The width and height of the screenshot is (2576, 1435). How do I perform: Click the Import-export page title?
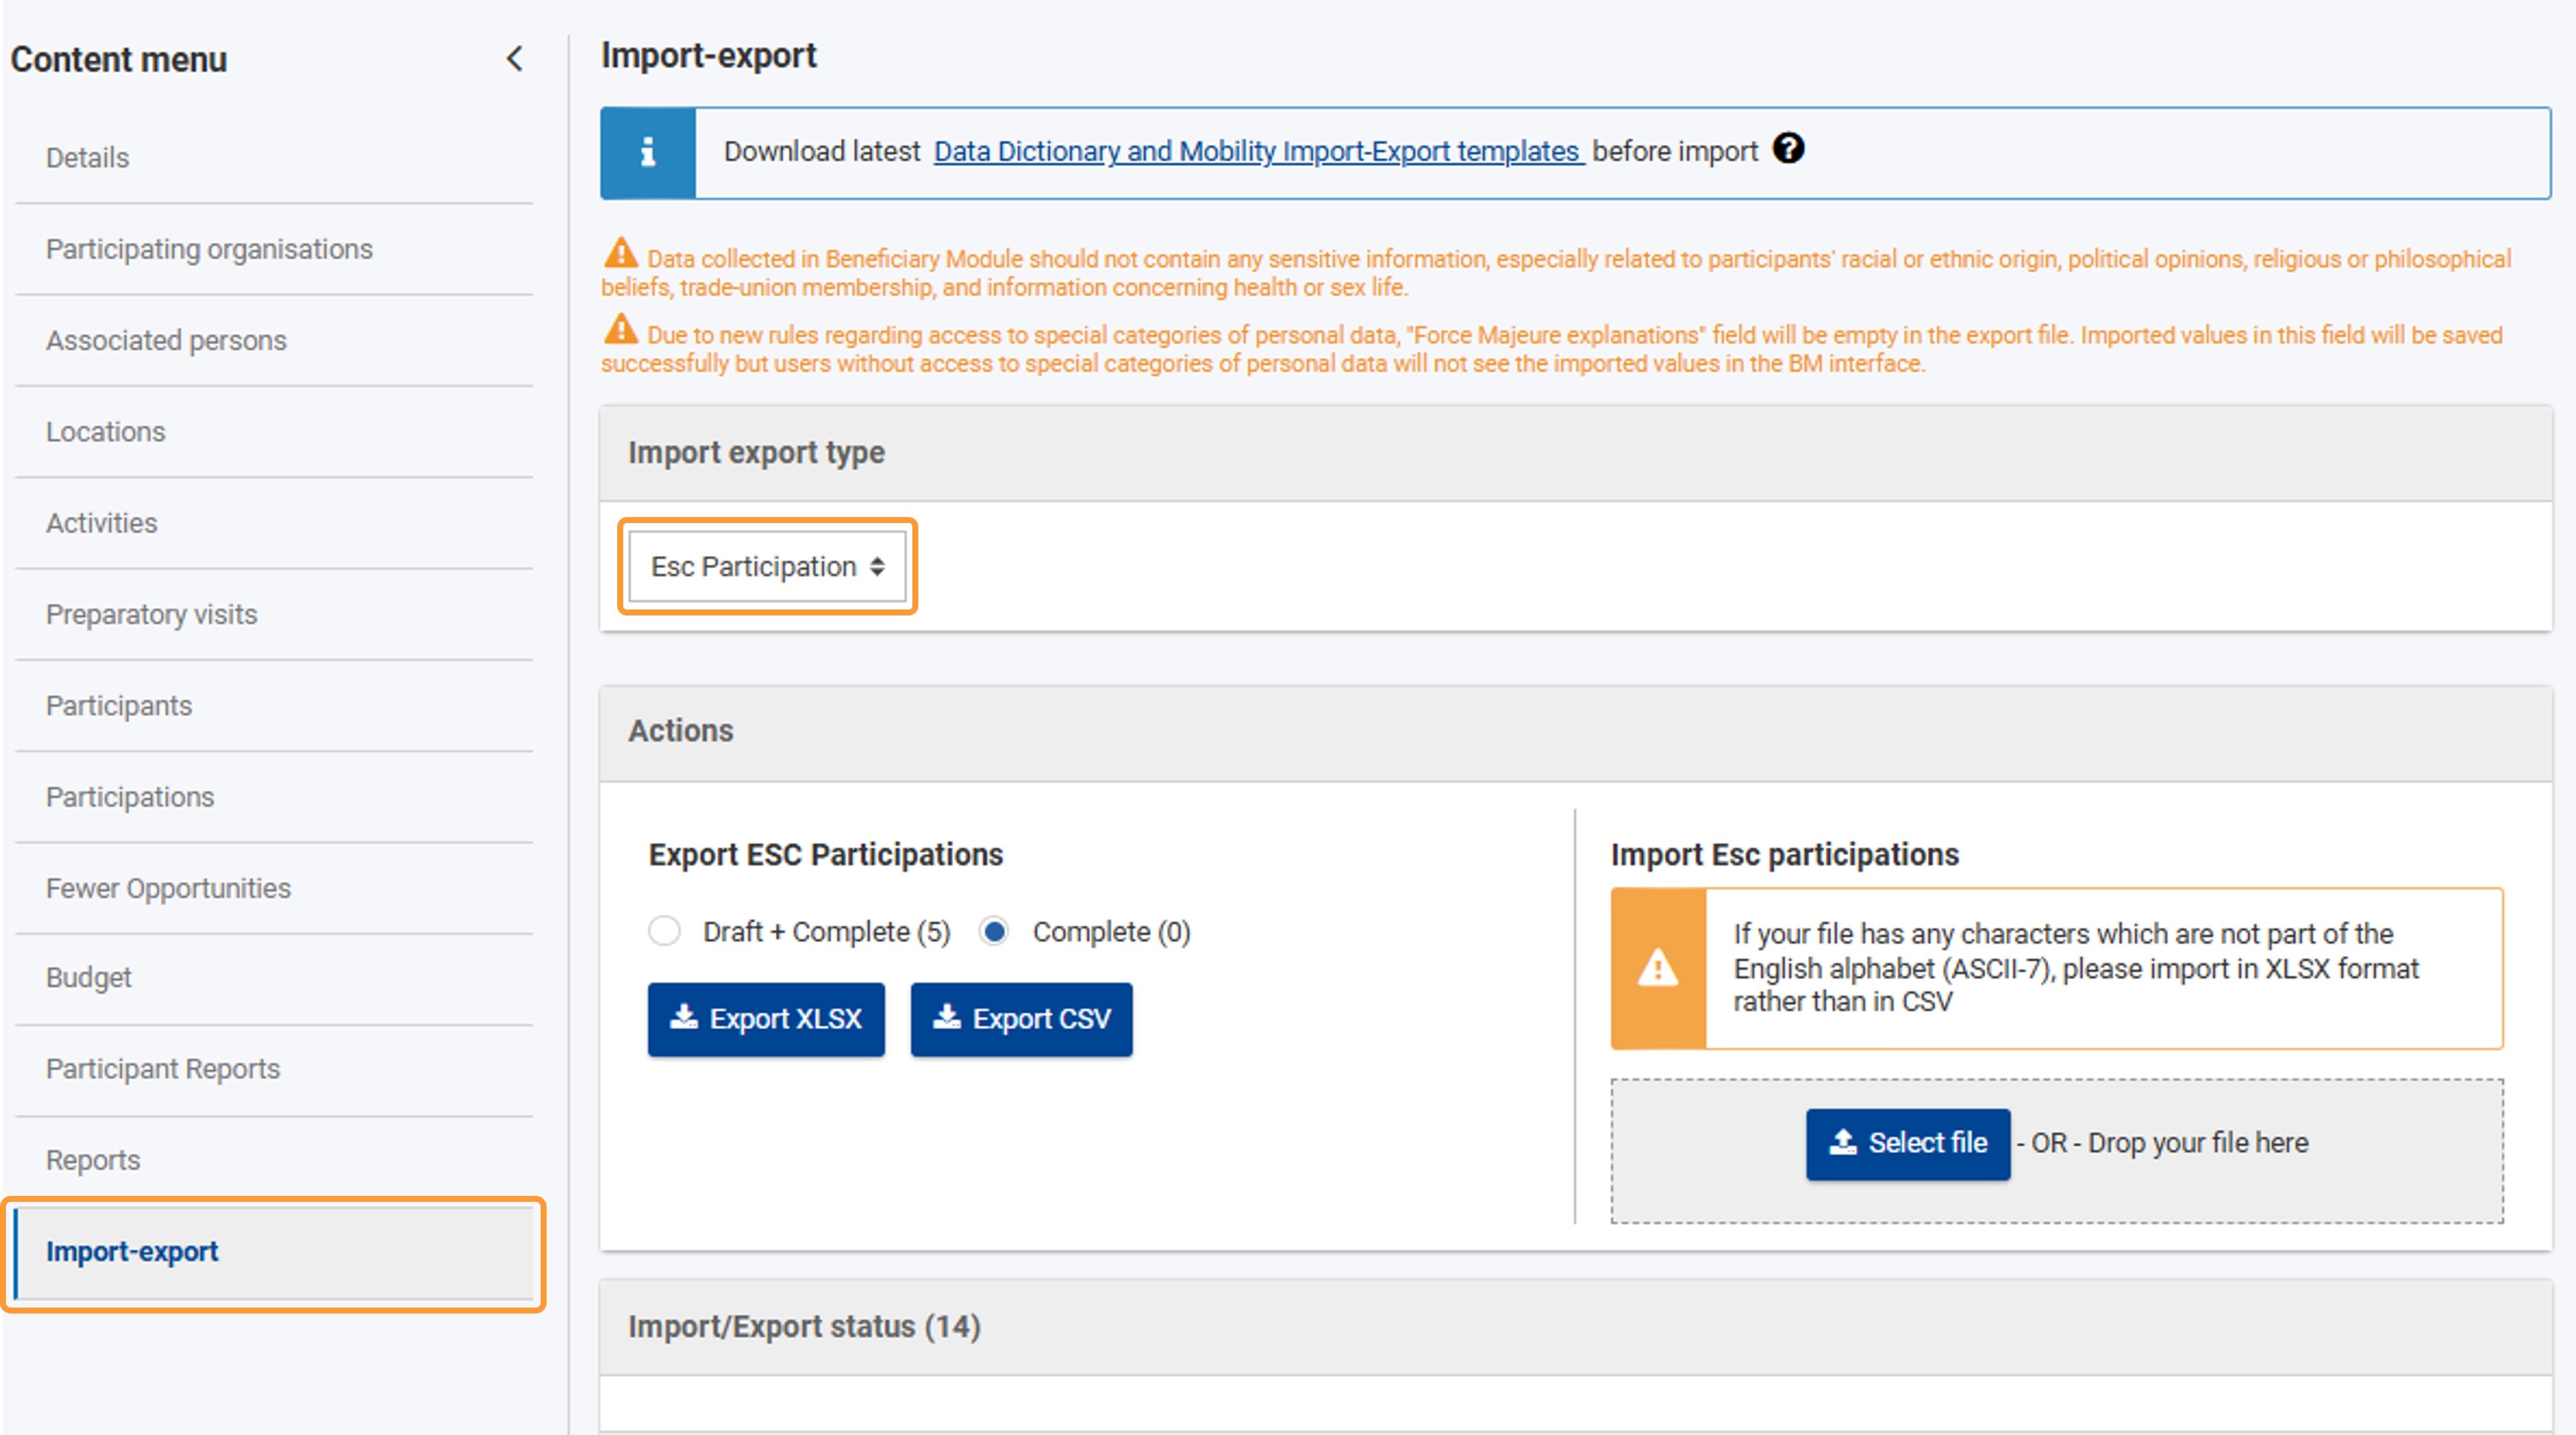(x=709, y=56)
